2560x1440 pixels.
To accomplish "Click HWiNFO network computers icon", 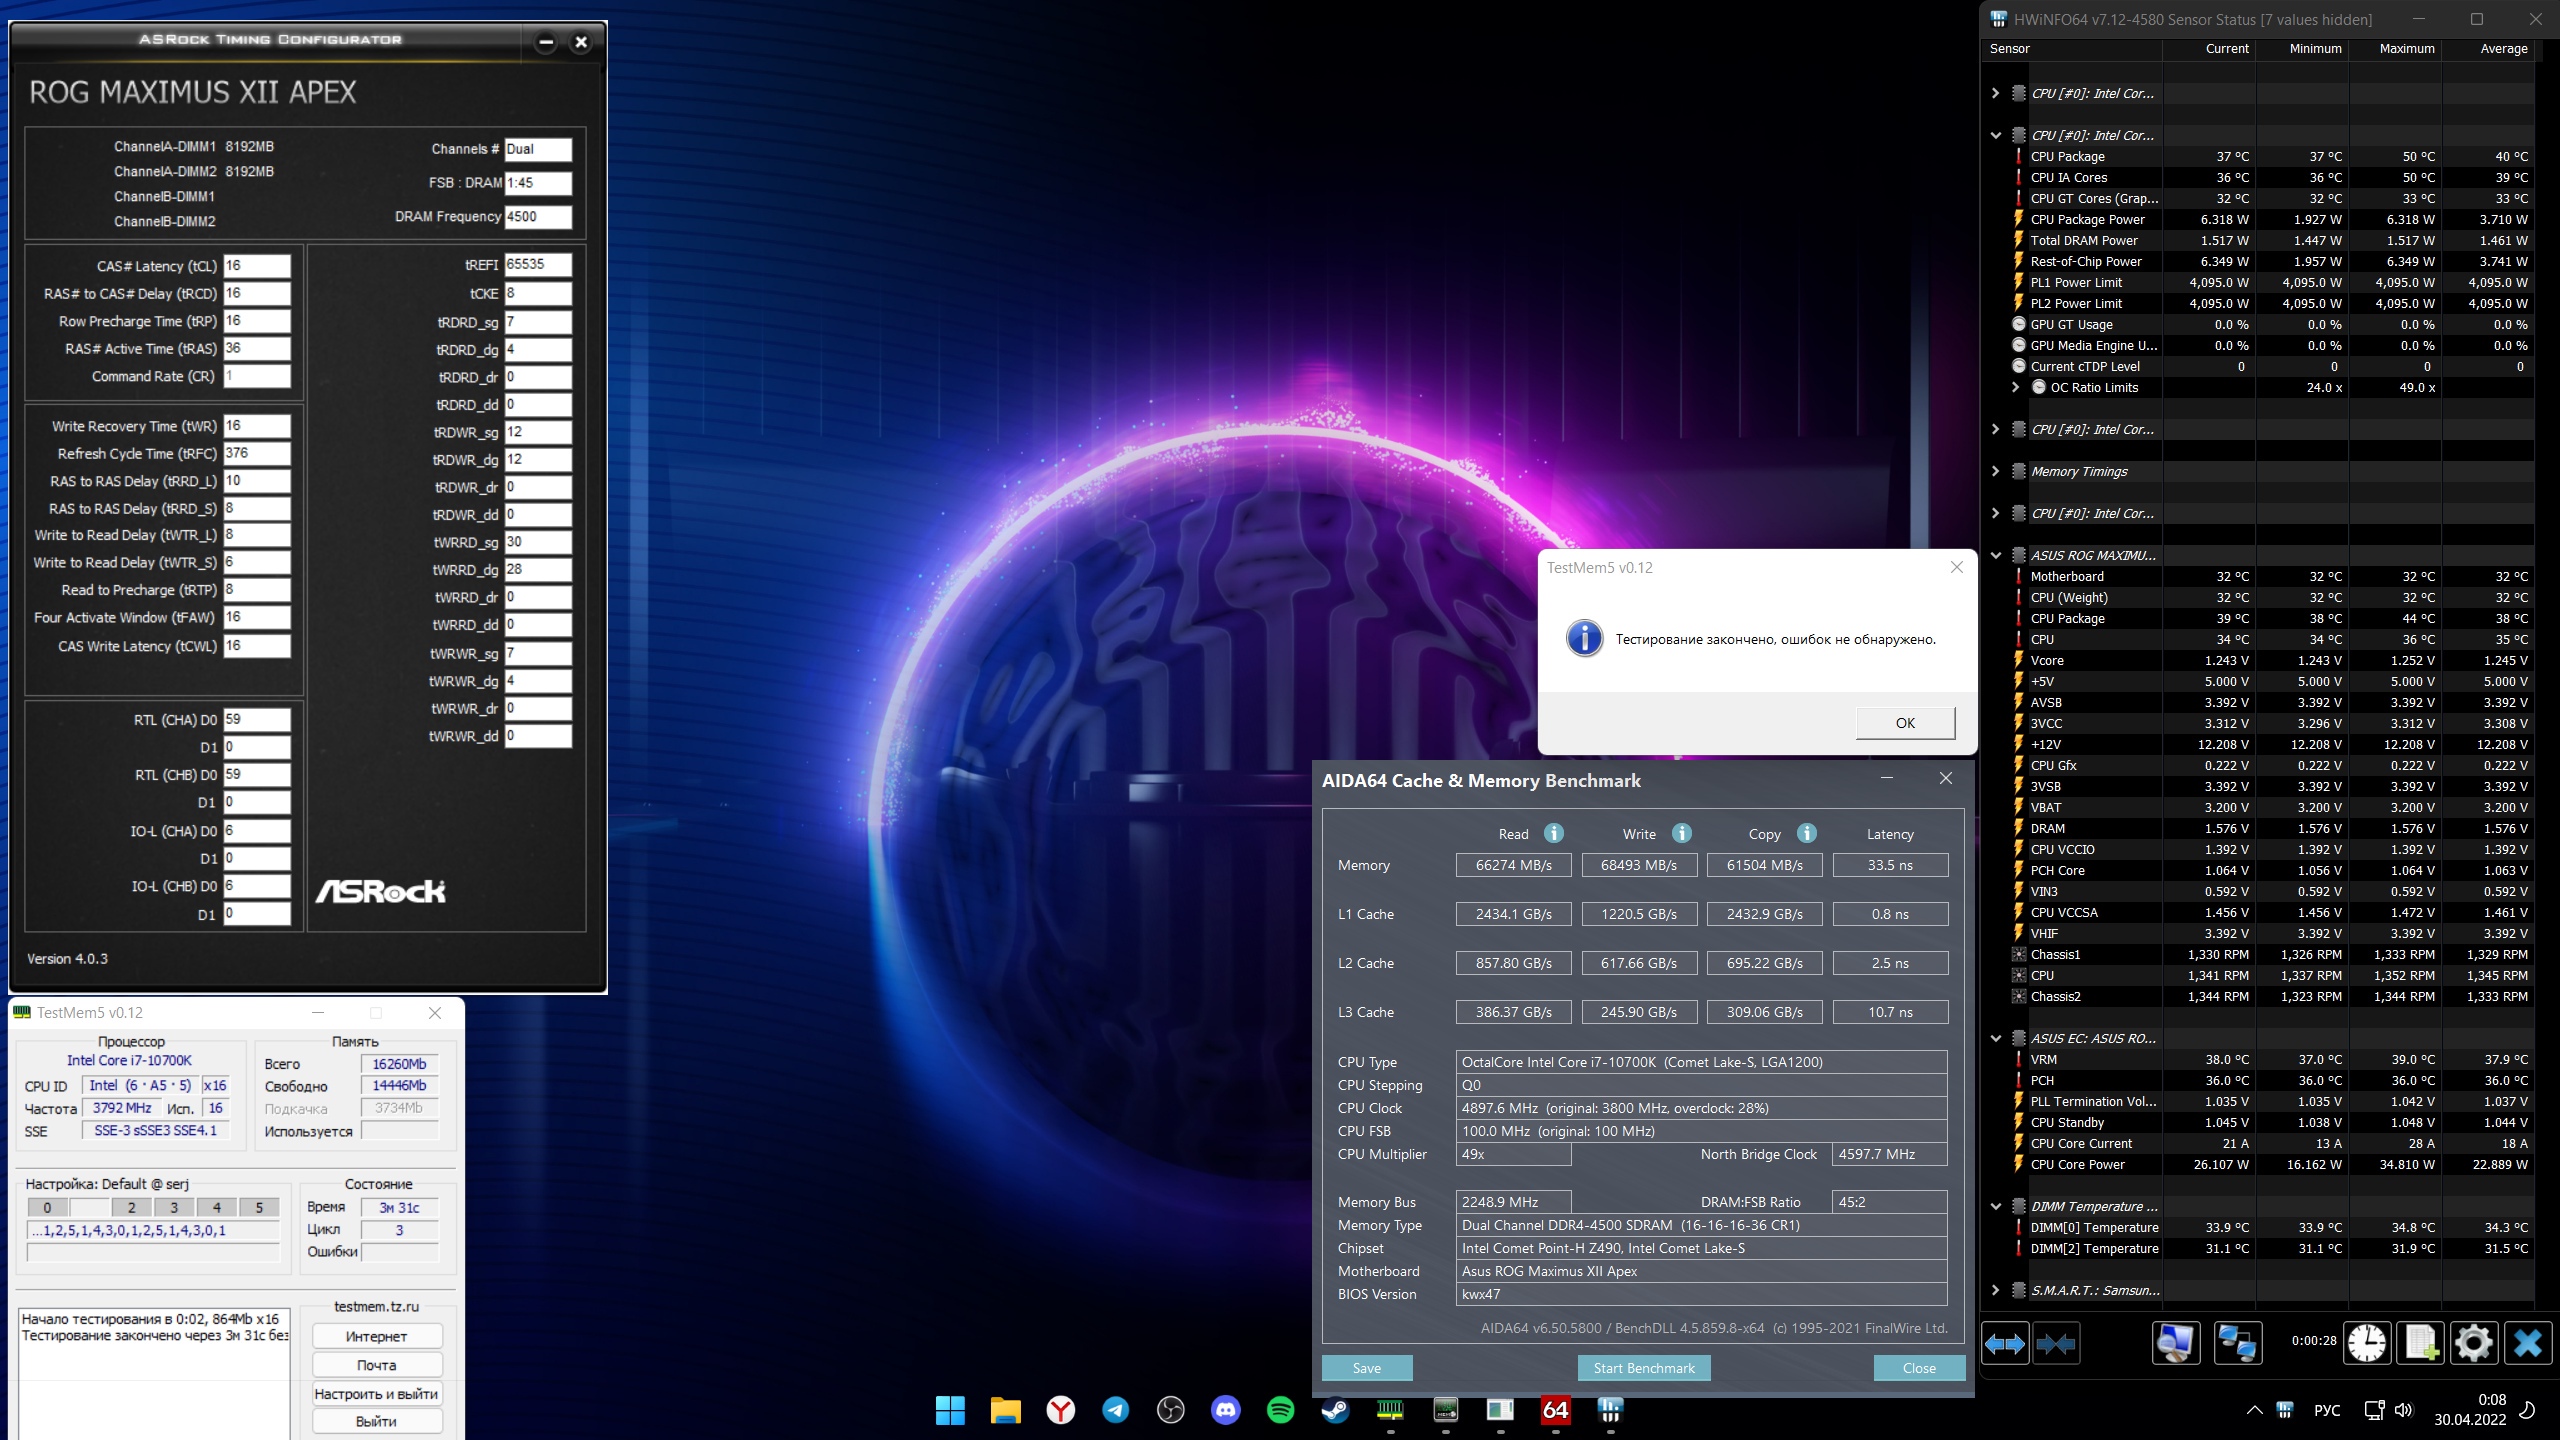I will click(2237, 1343).
